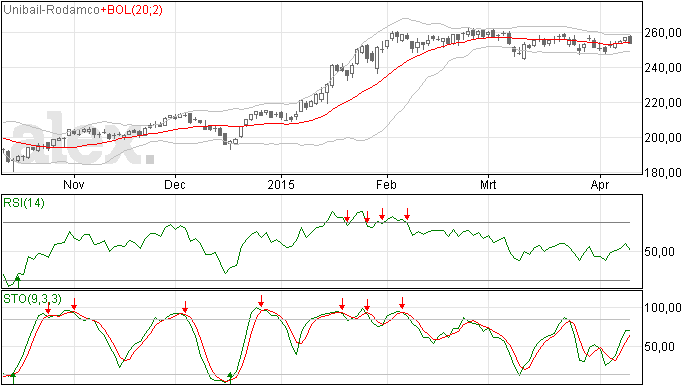This screenshot has height=387, width=690.
Task: Click the Unibail-Rodamco chart title
Action: click(x=51, y=10)
